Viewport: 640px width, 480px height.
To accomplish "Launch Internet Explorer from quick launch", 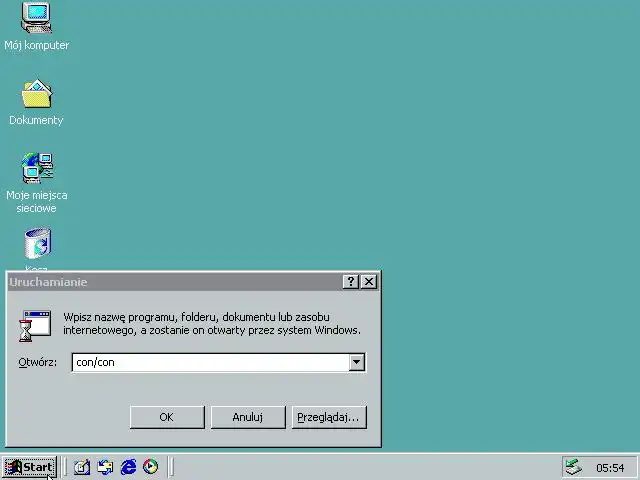I will [128, 467].
